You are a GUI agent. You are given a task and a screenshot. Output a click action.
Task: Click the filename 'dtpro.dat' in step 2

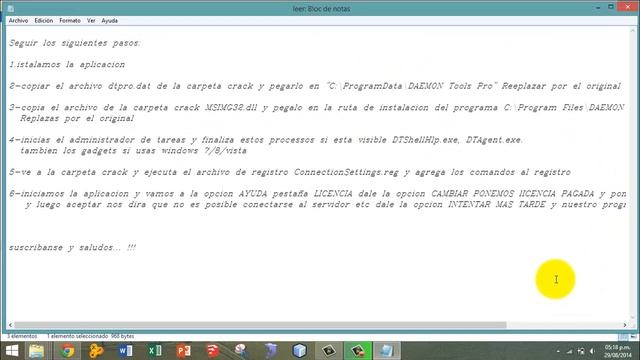129,86
